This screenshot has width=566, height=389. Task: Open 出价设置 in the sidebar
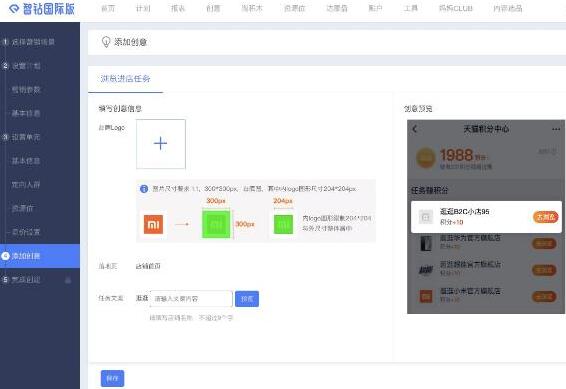click(26, 232)
